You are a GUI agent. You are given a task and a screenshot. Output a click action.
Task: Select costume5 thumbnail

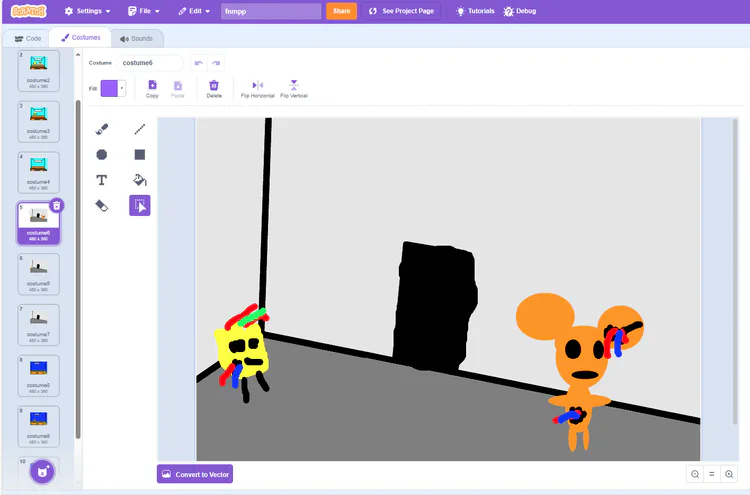(x=38, y=274)
